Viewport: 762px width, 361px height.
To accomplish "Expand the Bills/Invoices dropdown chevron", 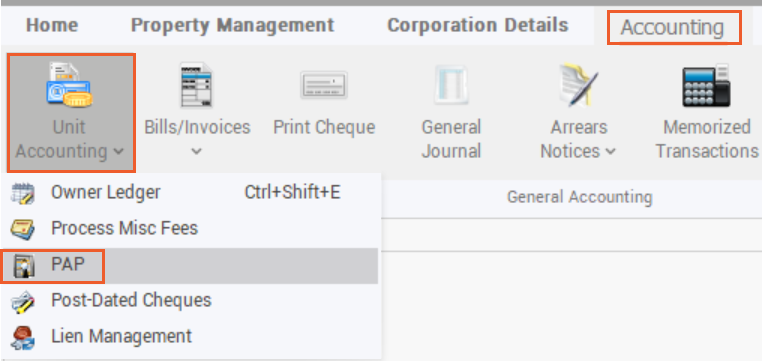I will click(x=196, y=152).
